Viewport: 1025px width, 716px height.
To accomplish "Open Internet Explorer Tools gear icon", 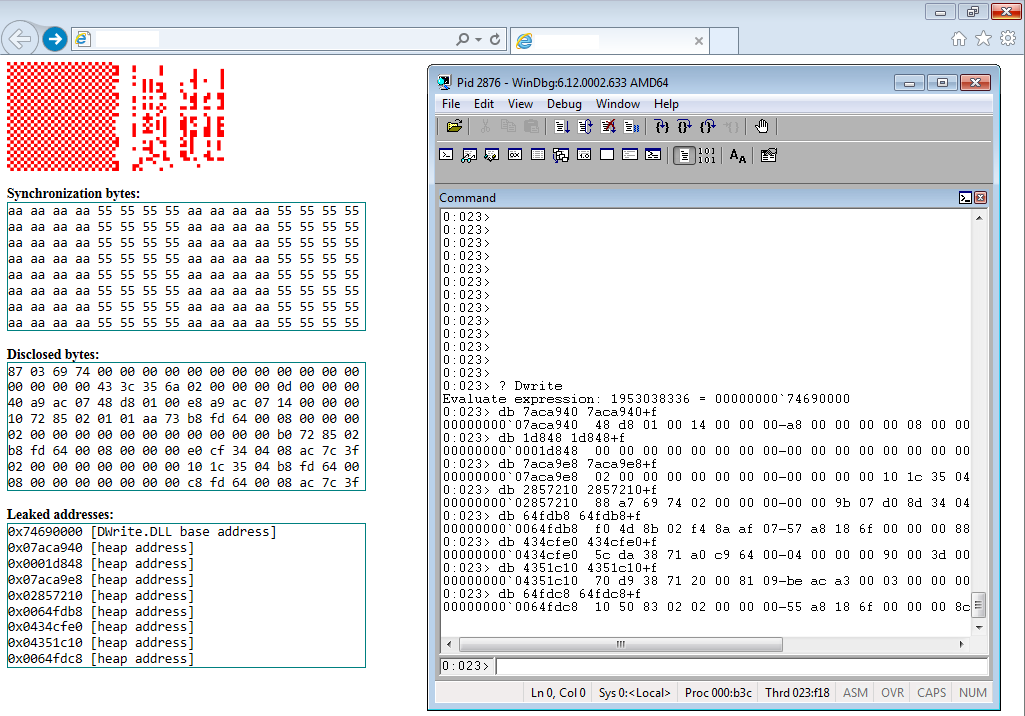I will pyautogui.click(x=1008, y=38).
